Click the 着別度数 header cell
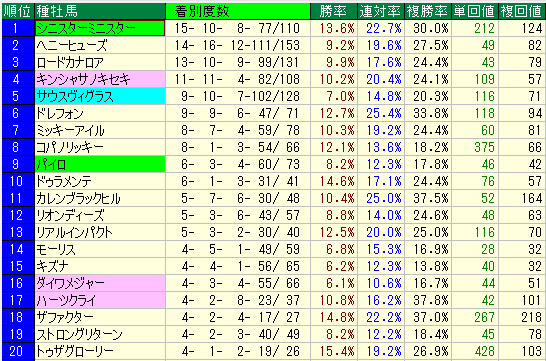 coord(238,11)
